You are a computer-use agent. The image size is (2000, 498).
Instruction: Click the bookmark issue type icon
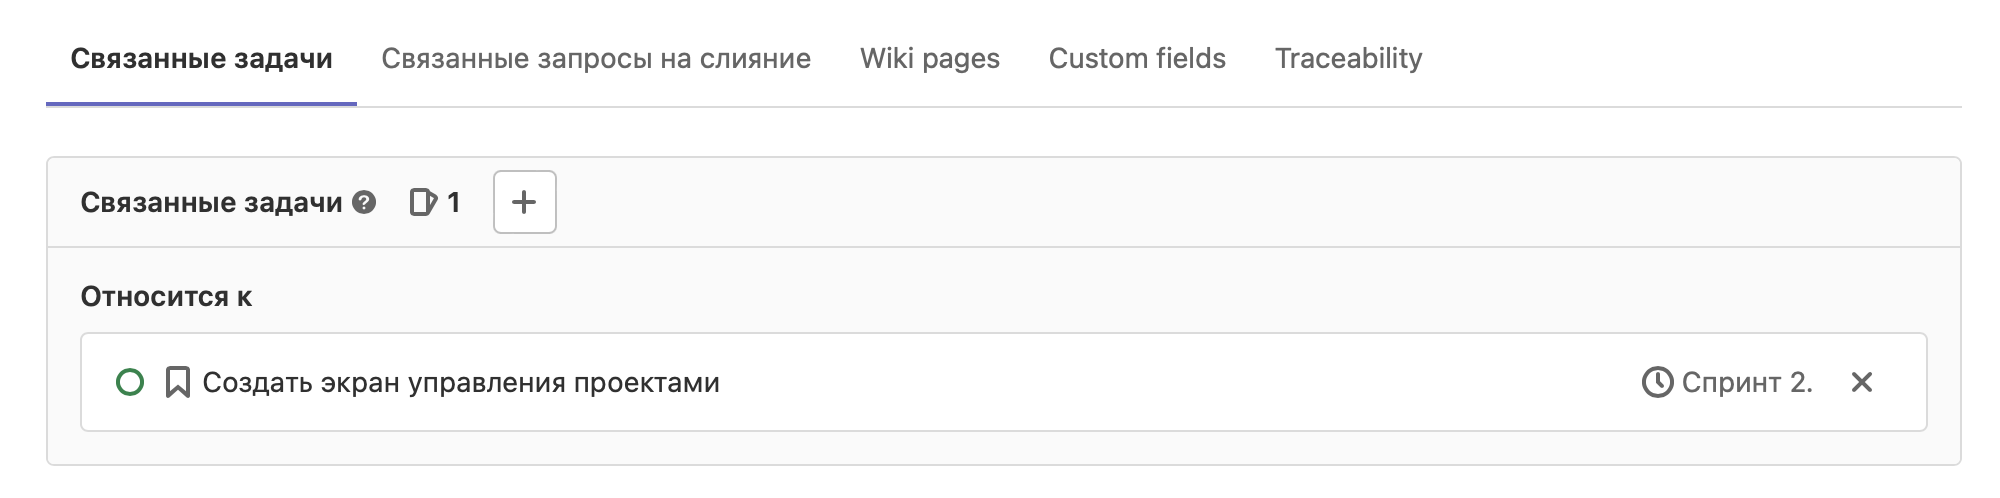tap(178, 382)
